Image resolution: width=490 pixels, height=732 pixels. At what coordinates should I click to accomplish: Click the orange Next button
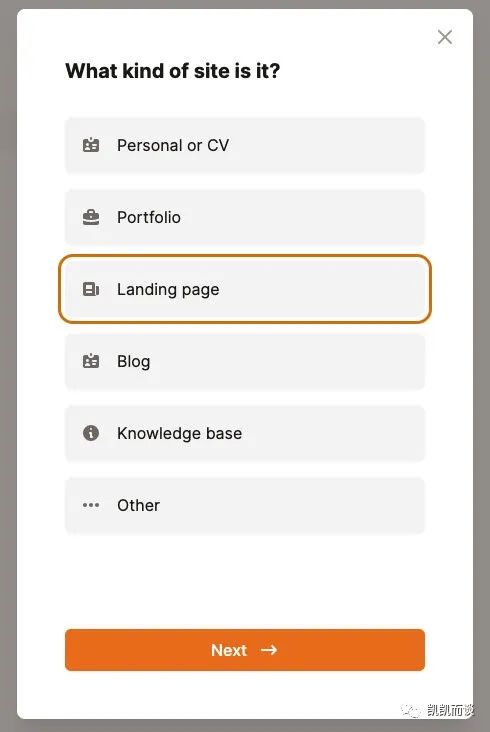click(x=245, y=650)
